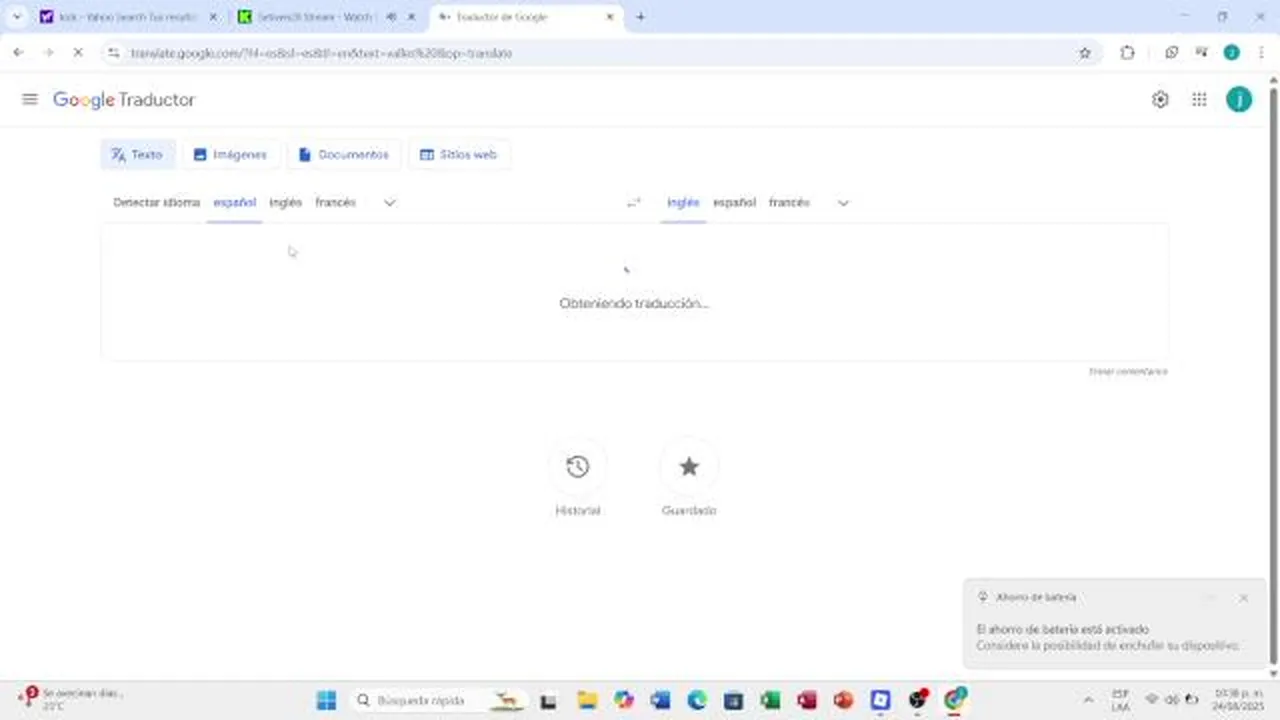Select the Sitios web translation mode
The width and height of the screenshot is (1280, 720).
pyautogui.click(x=459, y=155)
